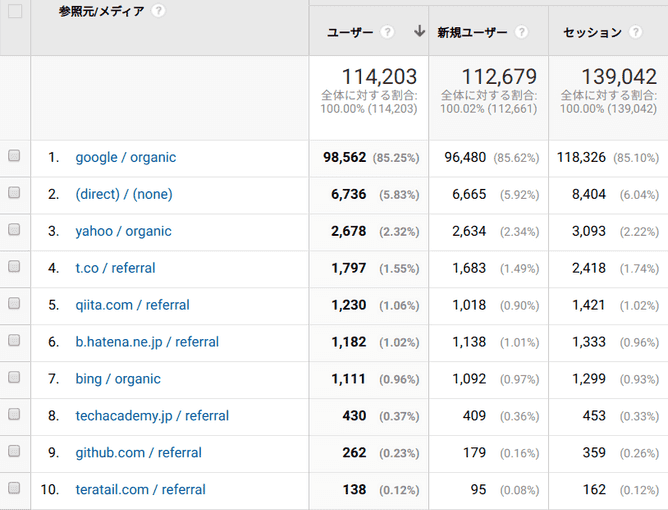Select checkbox for yahoo / organic row

(14, 231)
